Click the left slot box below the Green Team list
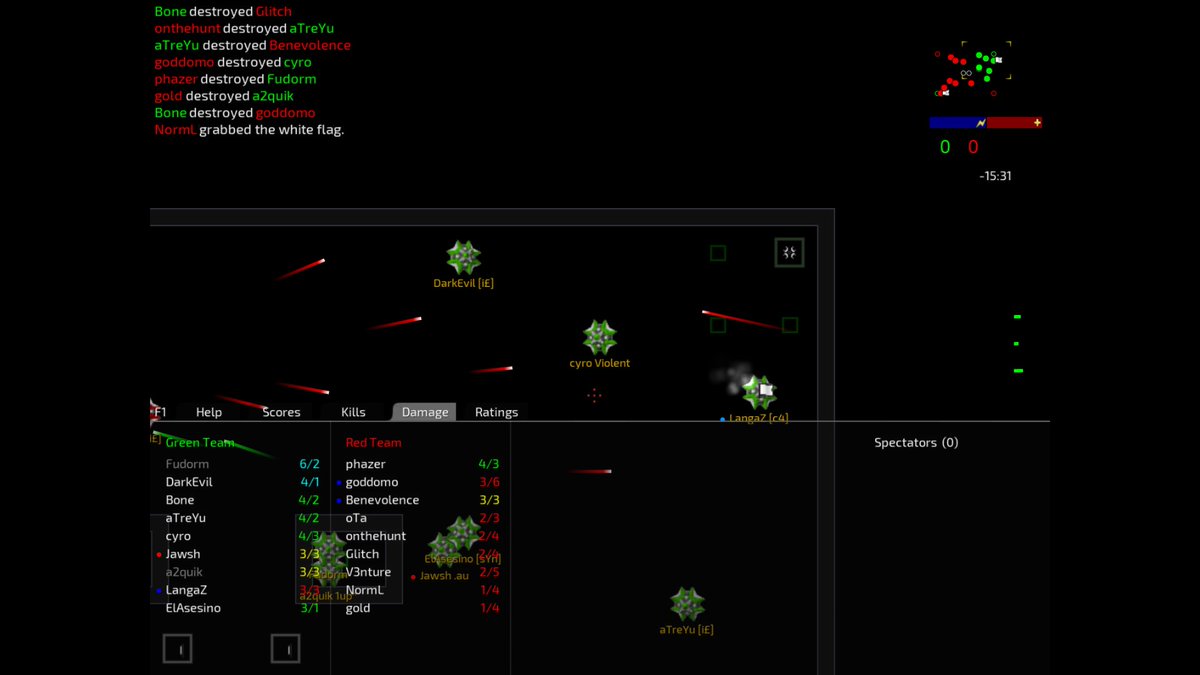Viewport: 1200px width, 675px height. coord(178,649)
